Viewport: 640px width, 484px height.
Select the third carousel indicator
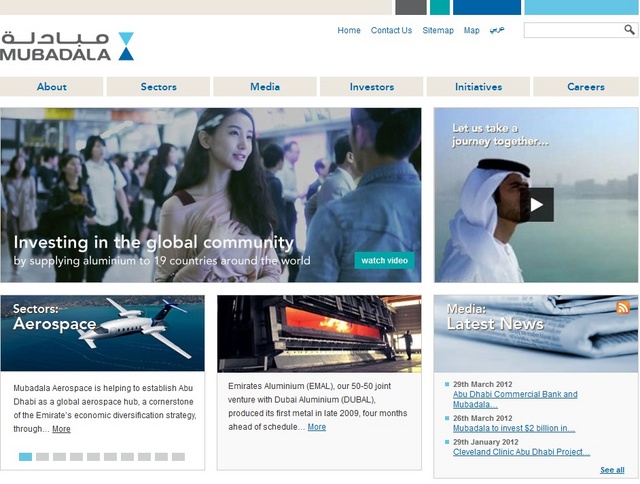point(59,457)
